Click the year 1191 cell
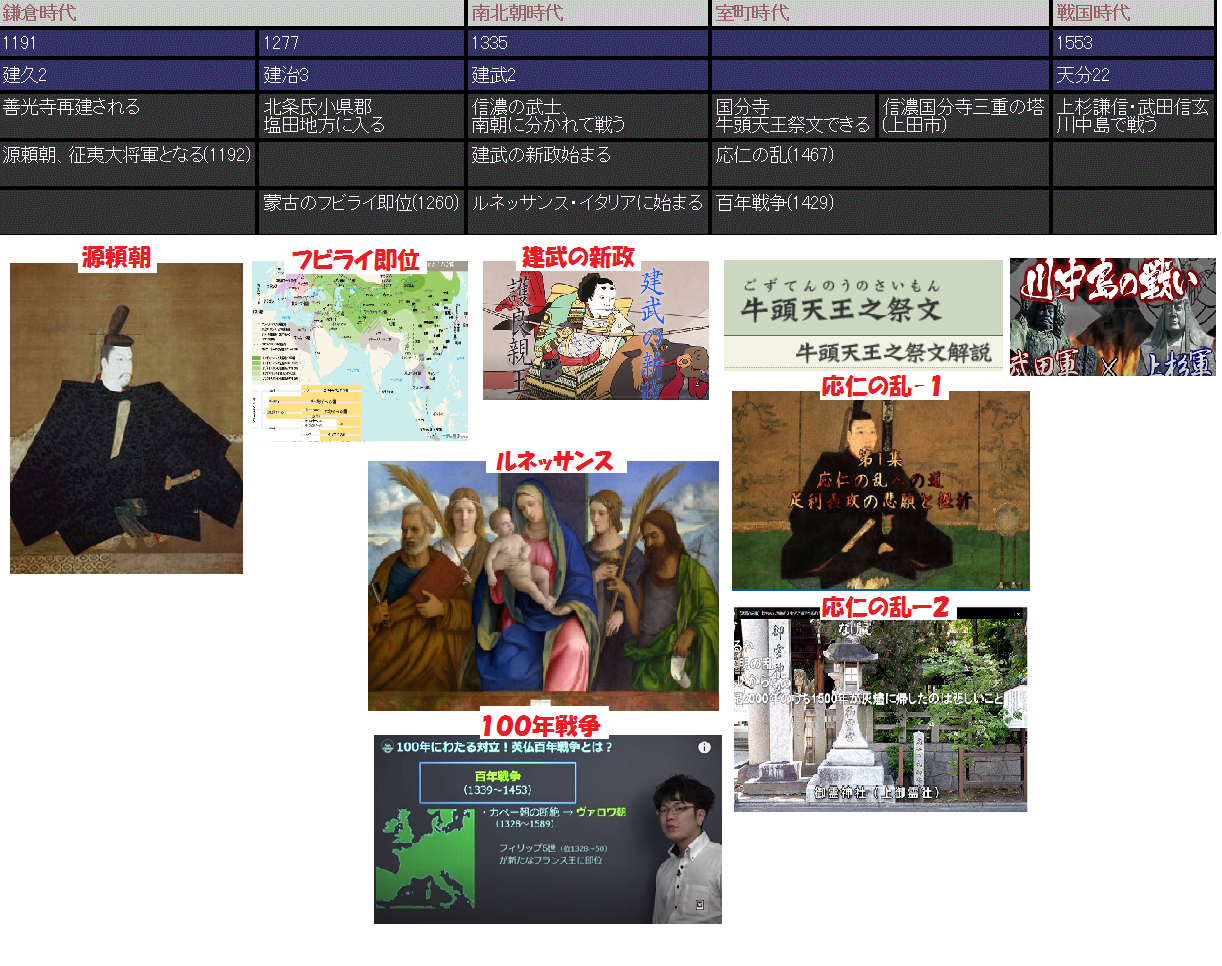 click(128, 43)
